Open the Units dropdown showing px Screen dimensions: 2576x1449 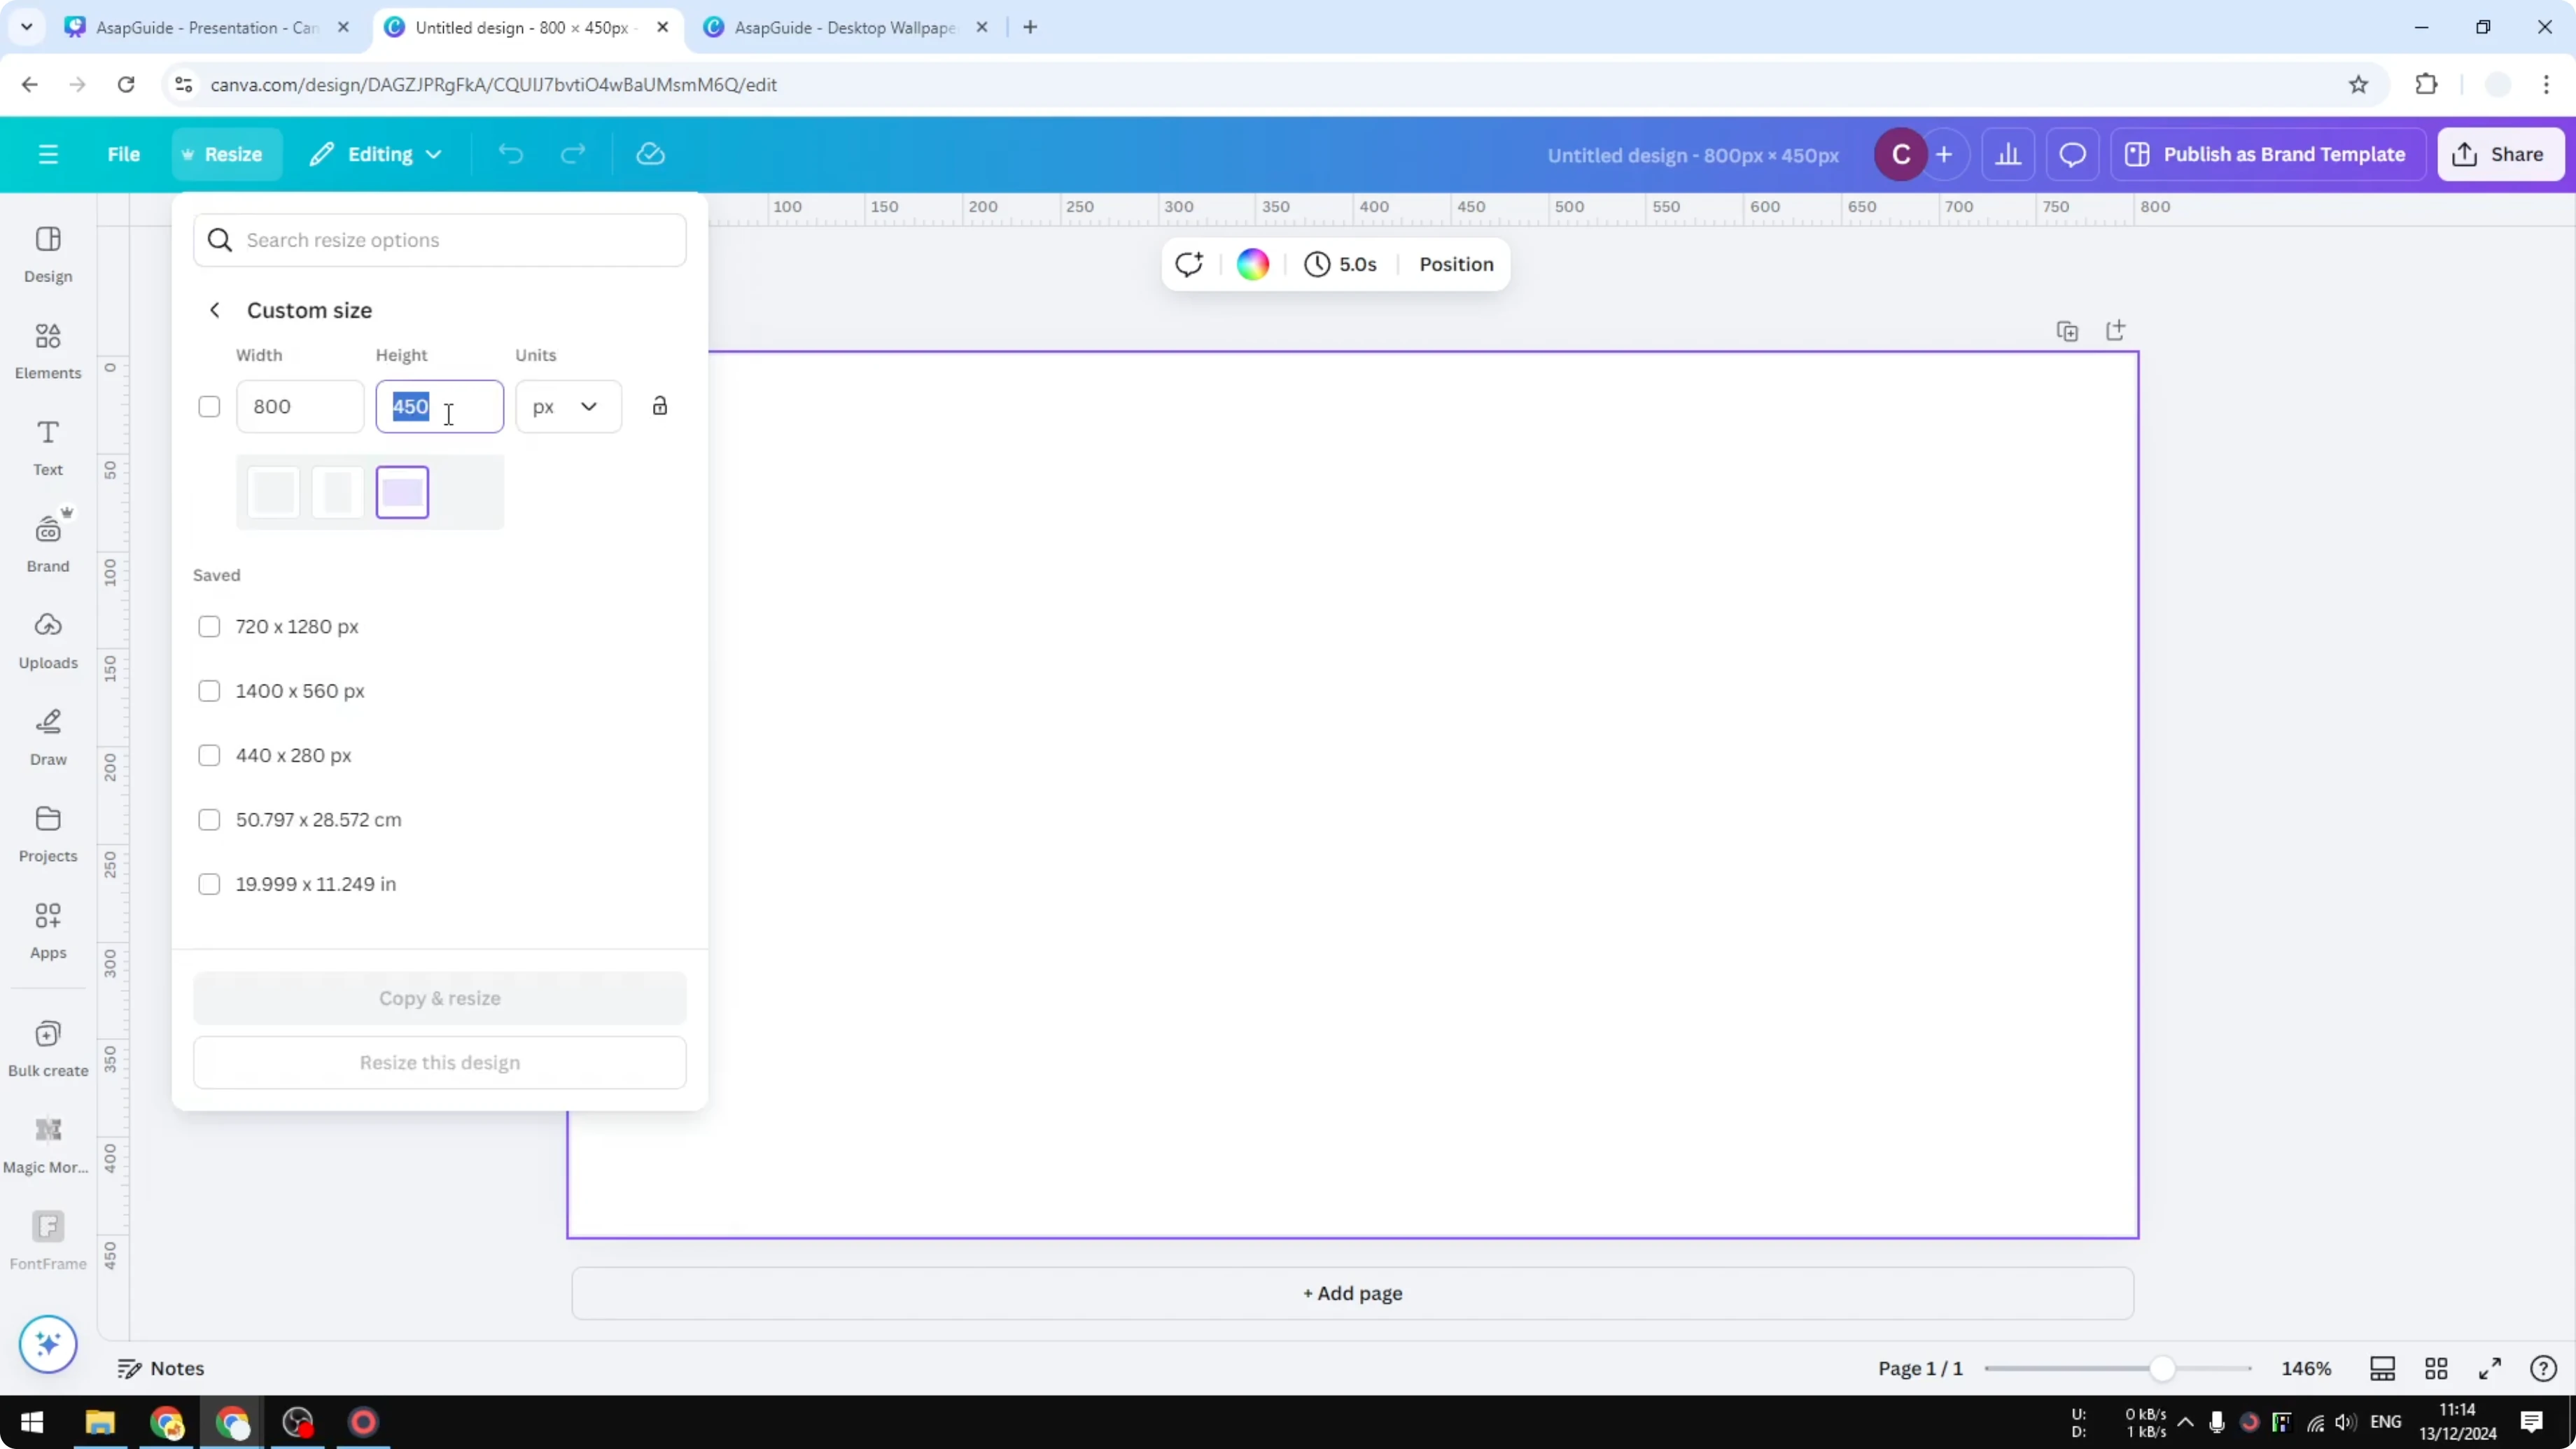(567, 406)
